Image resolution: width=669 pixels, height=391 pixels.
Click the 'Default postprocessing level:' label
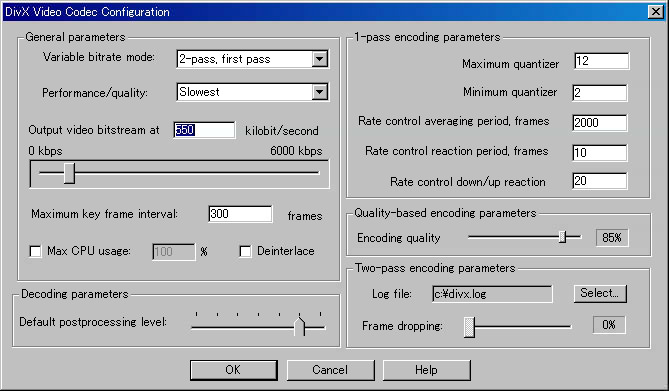pos(93,322)
